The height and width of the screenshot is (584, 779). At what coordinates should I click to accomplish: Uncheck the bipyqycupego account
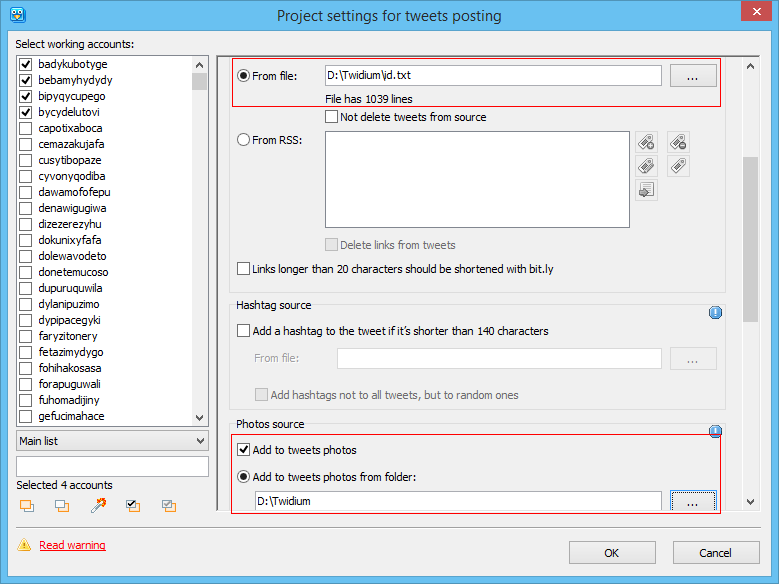25,96
